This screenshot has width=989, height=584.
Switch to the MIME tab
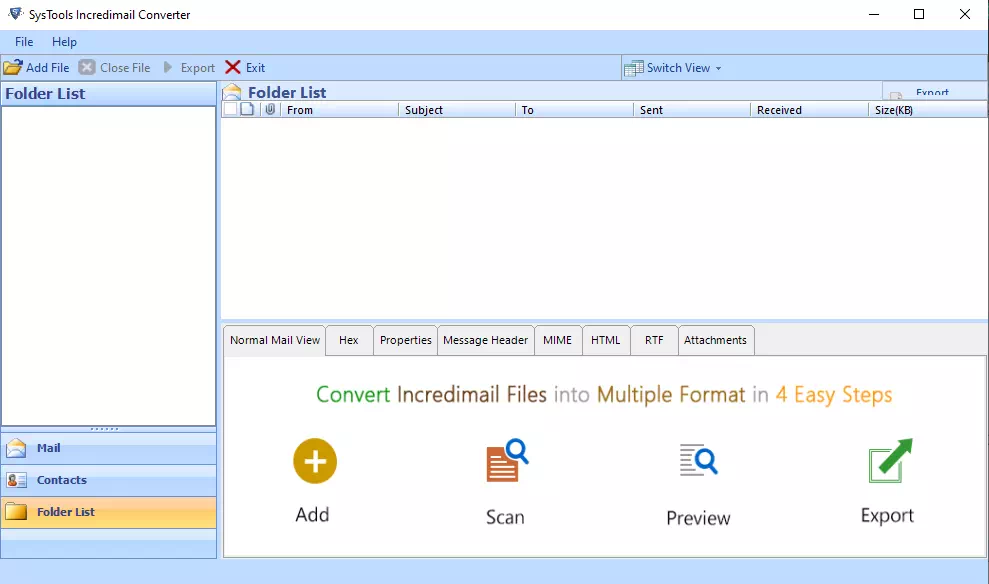[558, 340]
